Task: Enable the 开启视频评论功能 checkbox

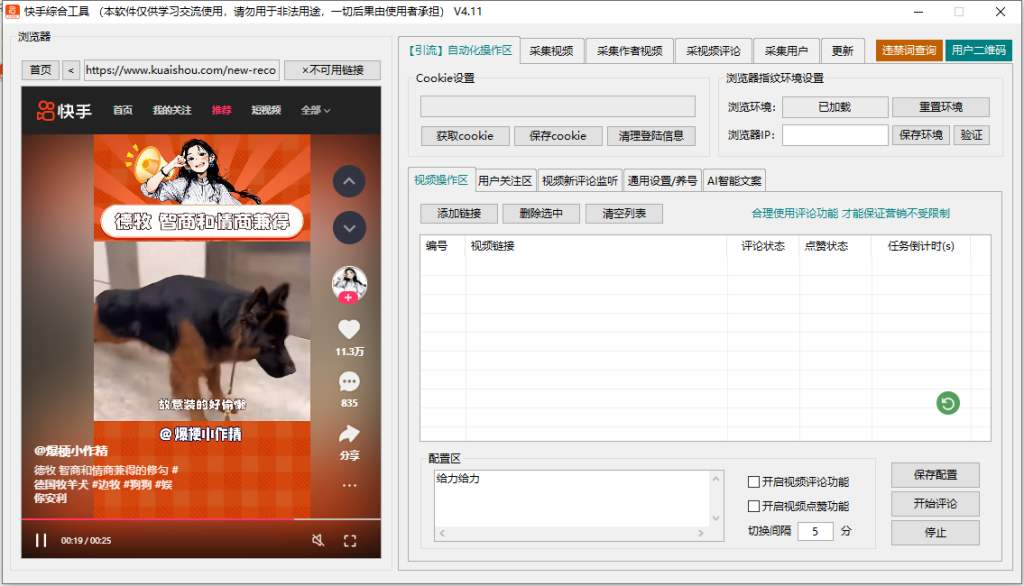Action: 755,482
